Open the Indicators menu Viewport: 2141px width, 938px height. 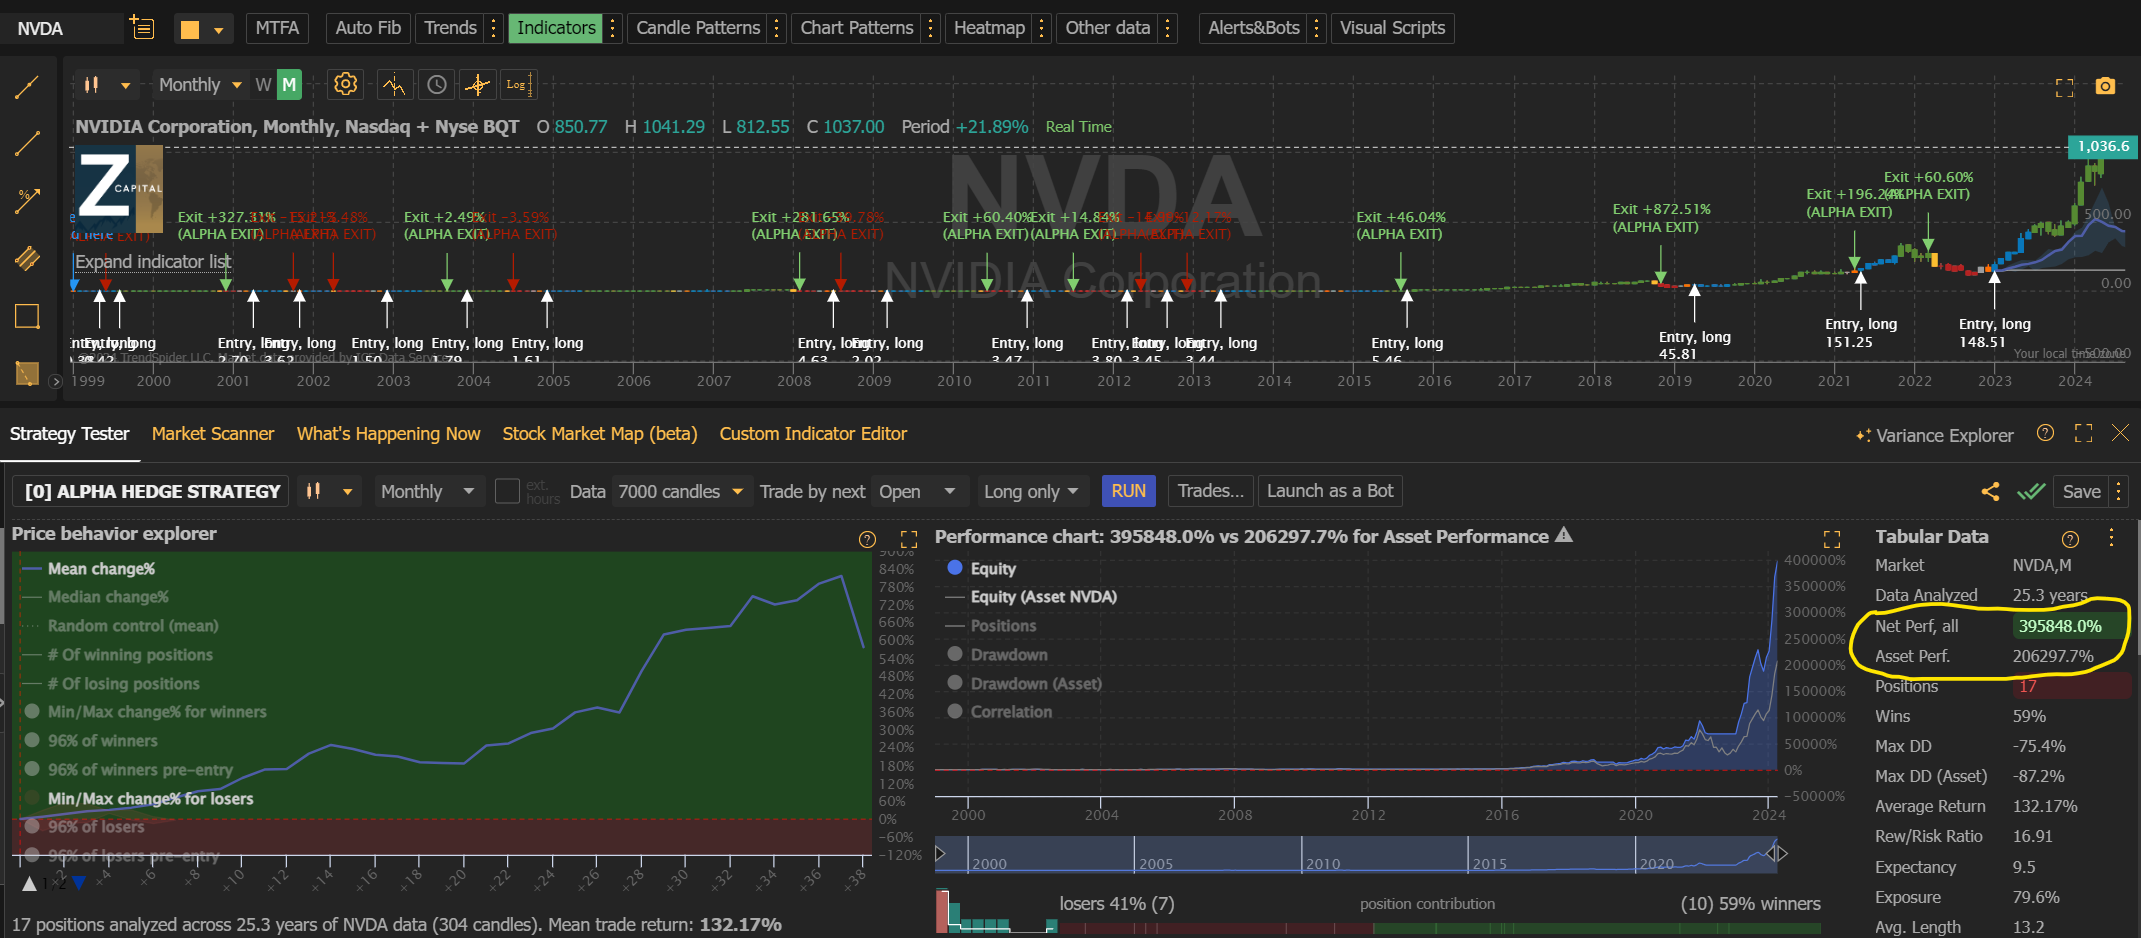[556, 28]
